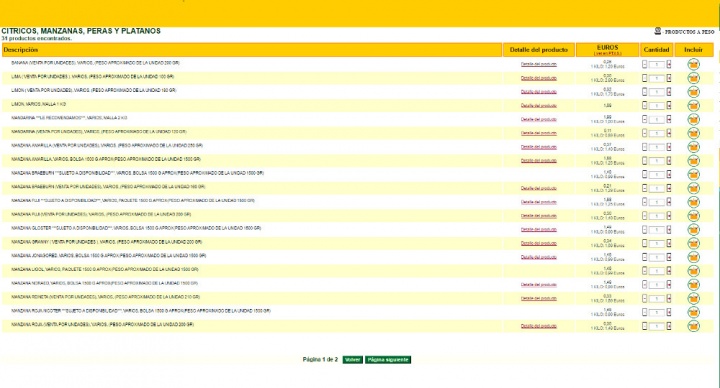Add MANZANA FUJI paquete to basket

693,202
